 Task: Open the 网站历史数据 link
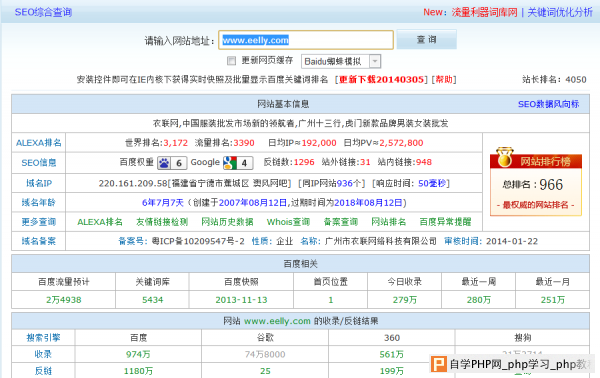[227, 222]
